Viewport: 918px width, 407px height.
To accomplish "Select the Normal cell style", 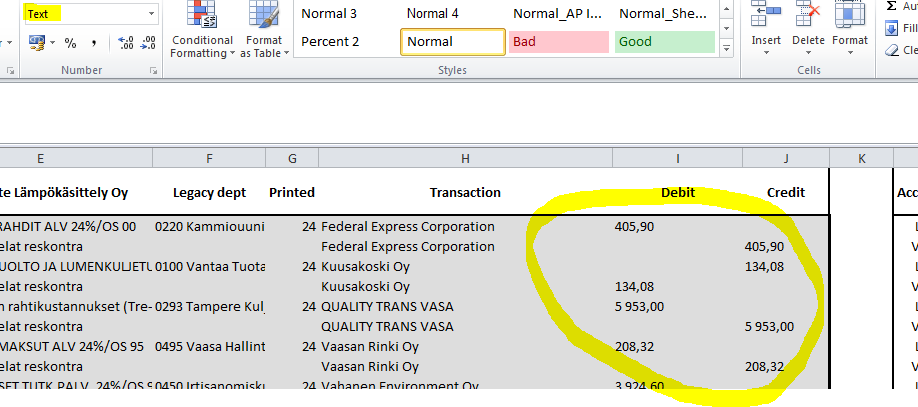I will (452, 42).
